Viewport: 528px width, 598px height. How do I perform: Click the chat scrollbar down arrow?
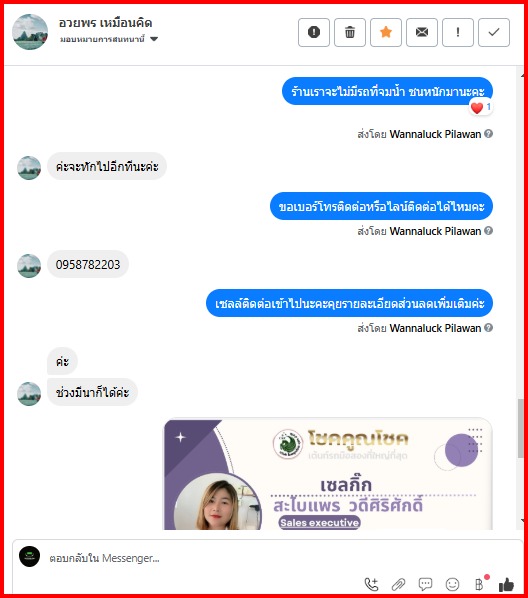(522, 521)
